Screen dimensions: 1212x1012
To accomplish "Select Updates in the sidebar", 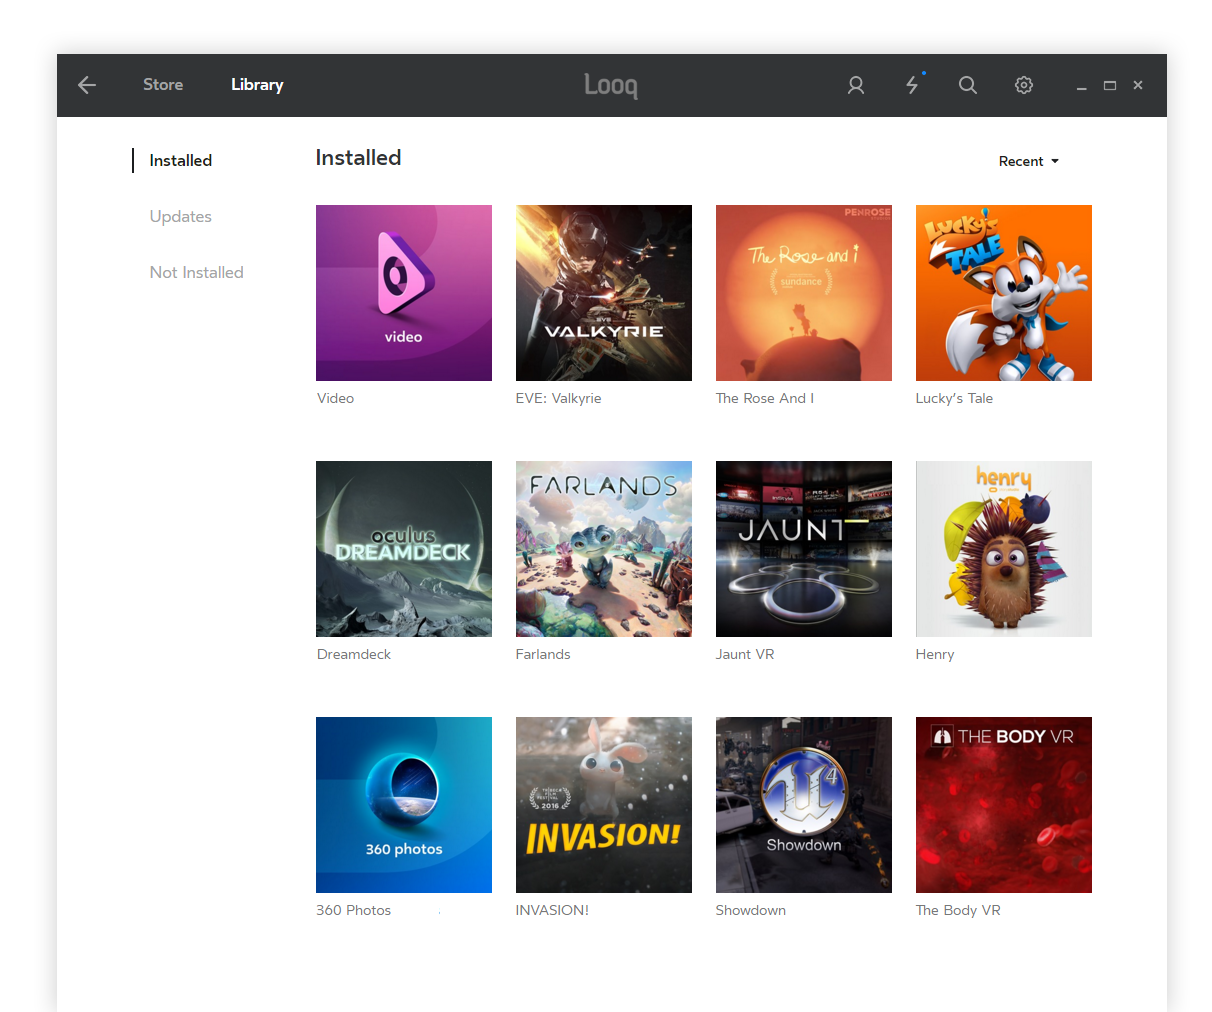I will pos(181,216).
